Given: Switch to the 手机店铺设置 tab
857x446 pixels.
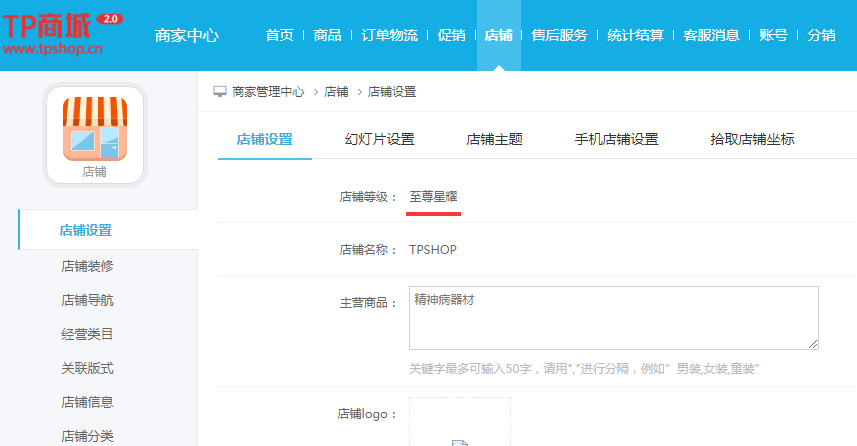Looking at the screenshot, I should click(616, 140).
